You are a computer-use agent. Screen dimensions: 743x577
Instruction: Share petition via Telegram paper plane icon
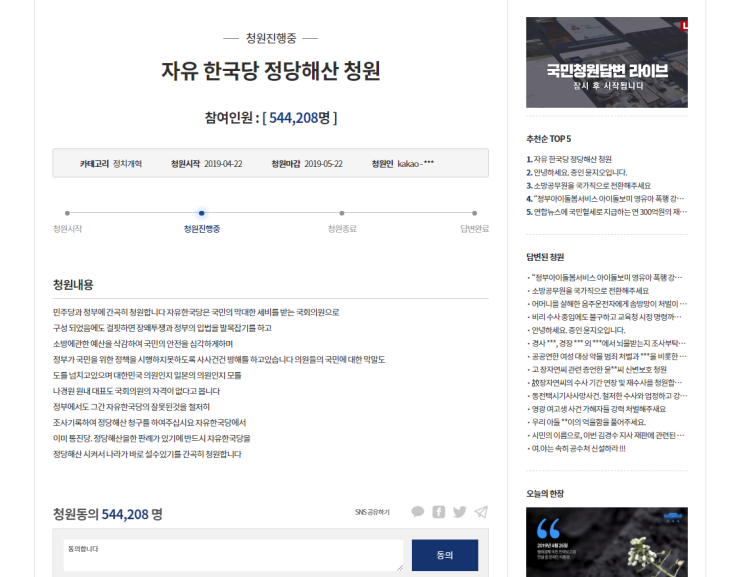tap(481, 512)
